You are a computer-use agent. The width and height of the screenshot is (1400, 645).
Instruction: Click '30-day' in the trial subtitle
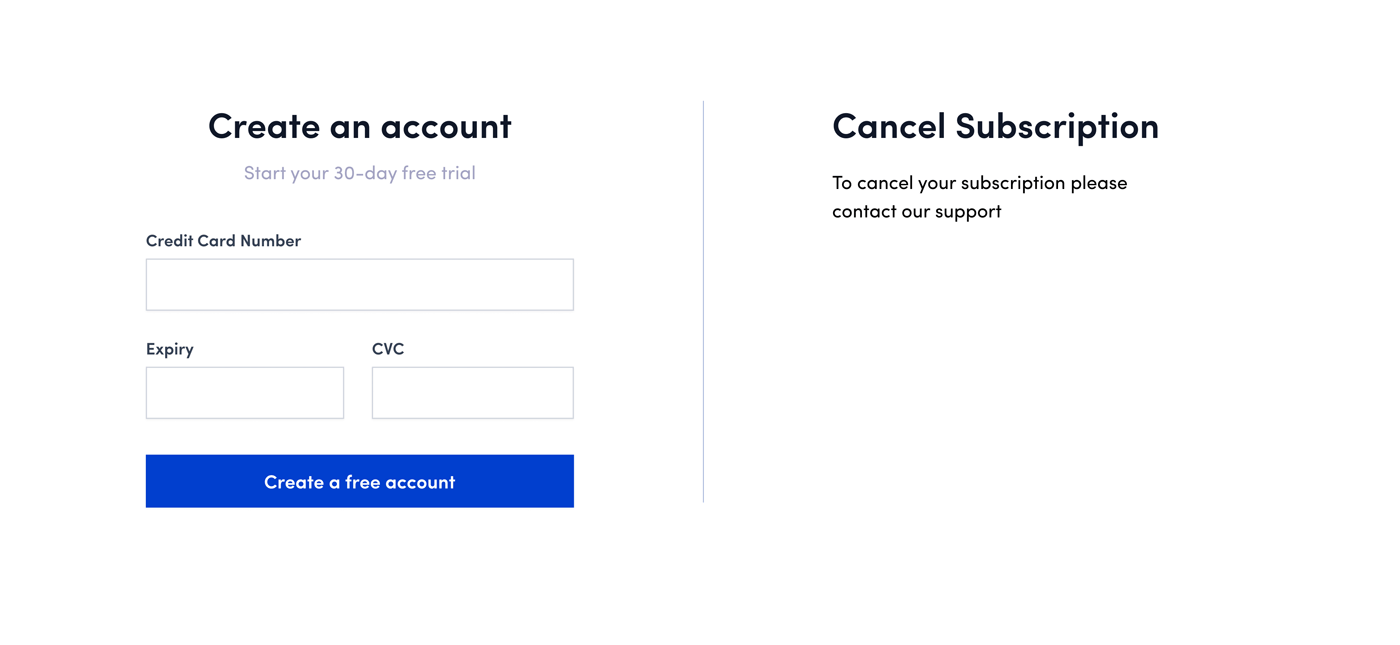pos(365,173)
